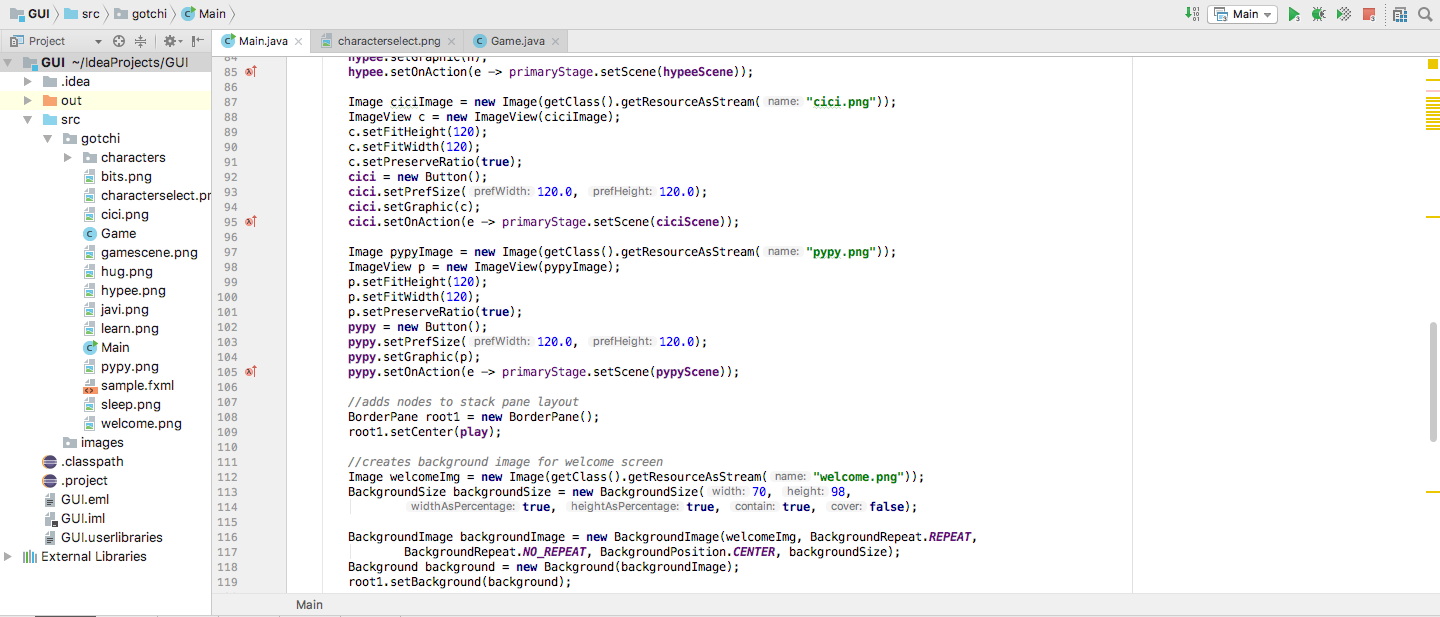
Task: Click the yellow inspection indicator atop scrollbar
Action: [1432, 65]
